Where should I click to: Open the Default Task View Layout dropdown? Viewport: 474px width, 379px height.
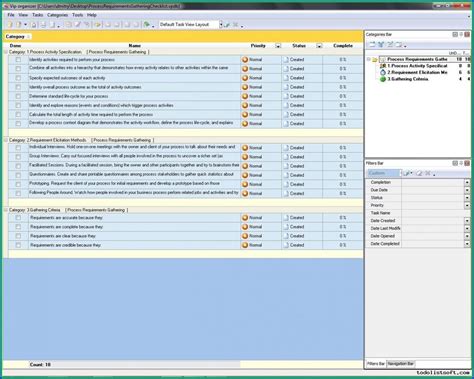[x=220, y=24]
